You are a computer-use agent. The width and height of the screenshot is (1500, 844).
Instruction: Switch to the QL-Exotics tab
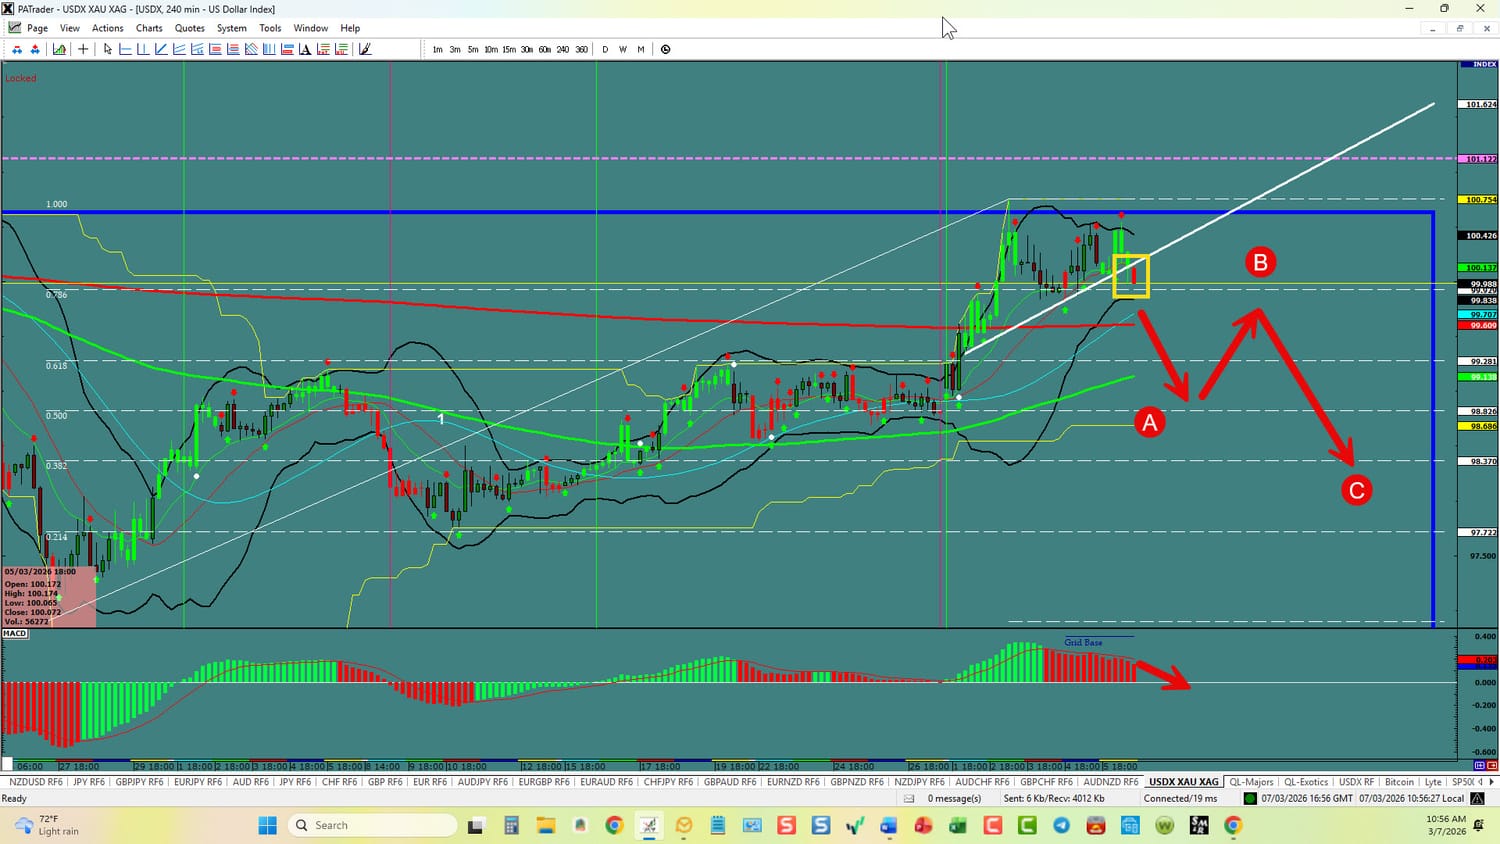click(x=1306, y=782)
